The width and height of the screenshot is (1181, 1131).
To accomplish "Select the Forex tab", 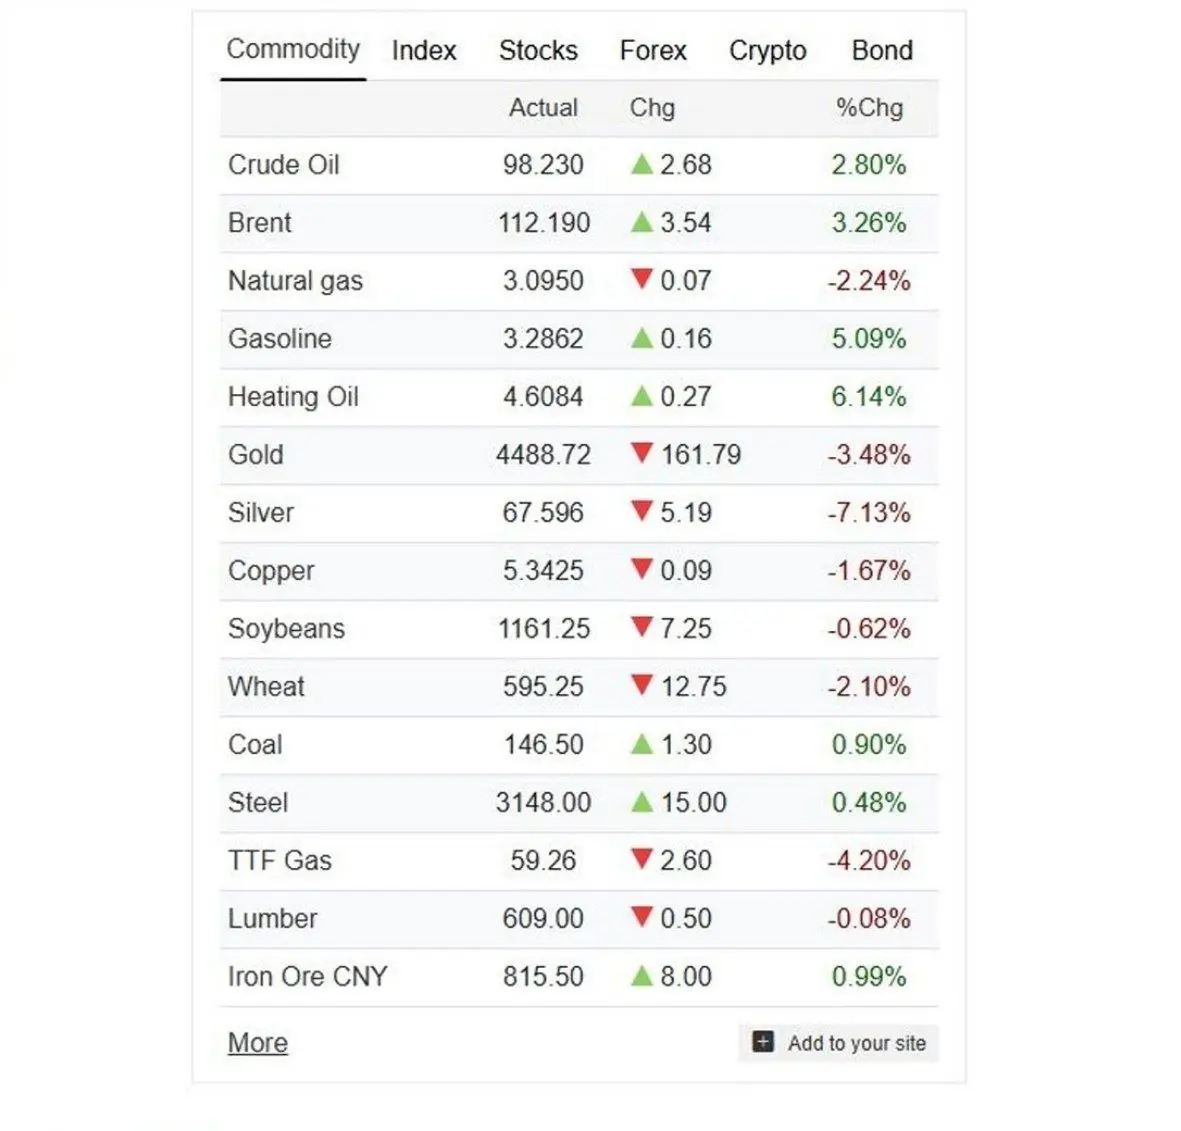I will tap(653, 50).
